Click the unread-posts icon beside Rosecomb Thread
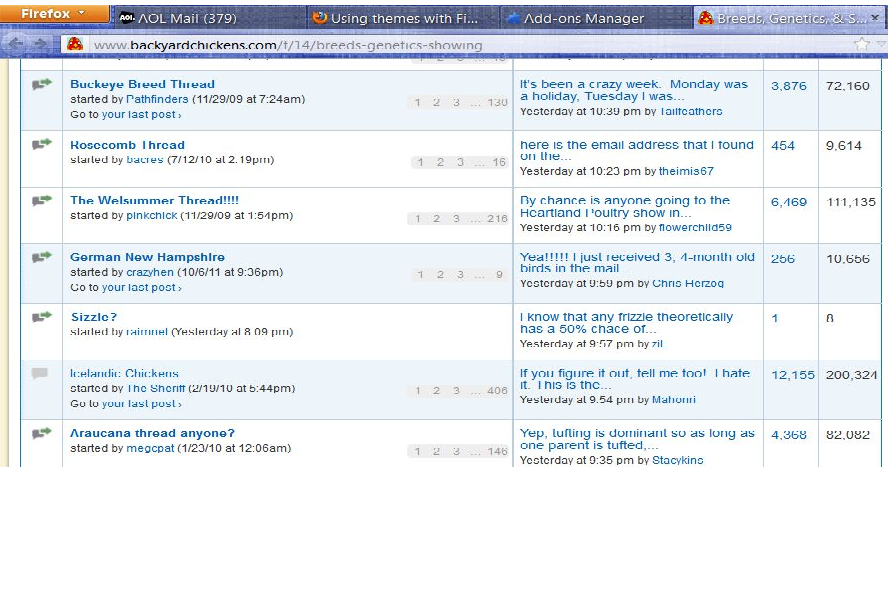The height and width of the screenshot is (614, 890). [41, 144]
